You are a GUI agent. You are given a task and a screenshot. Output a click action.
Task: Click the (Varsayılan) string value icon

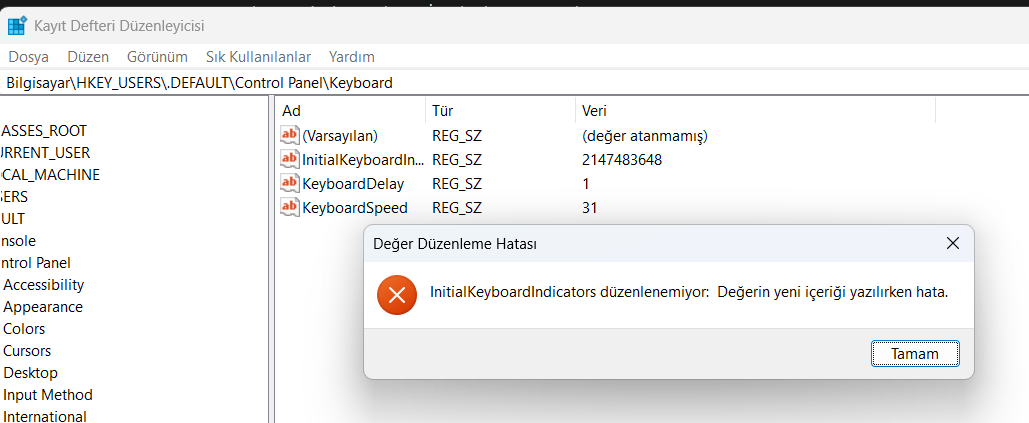[x=289, y=136]
